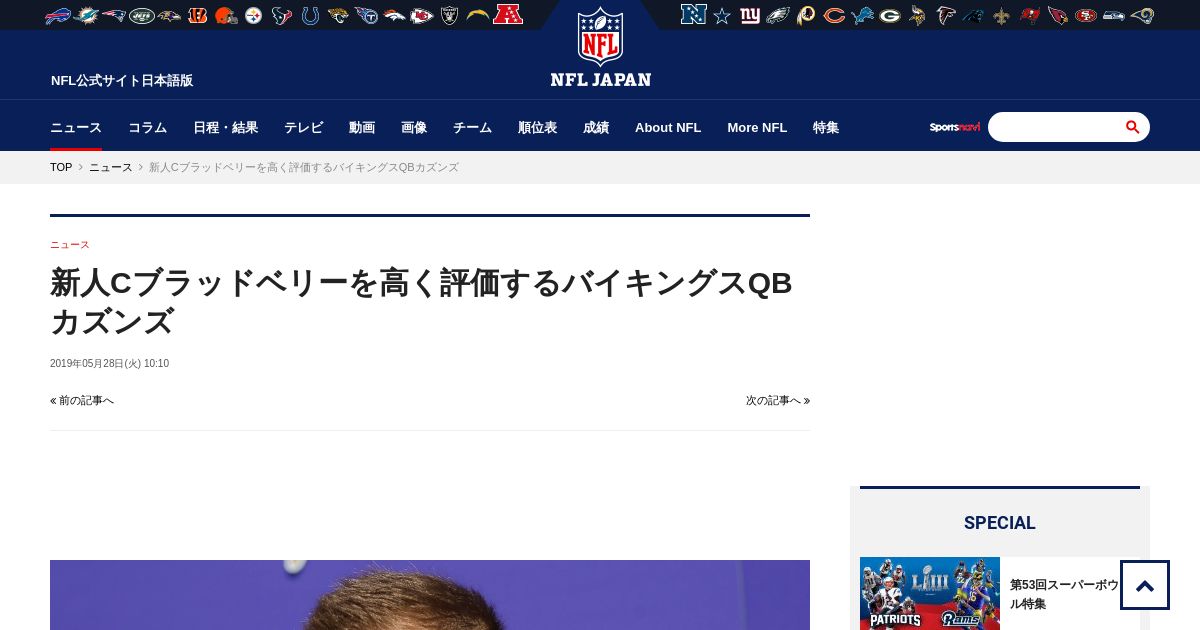Open the Baltimore Ravens logo
This screenshot has height=630, width=1200.
pos(170,15)
